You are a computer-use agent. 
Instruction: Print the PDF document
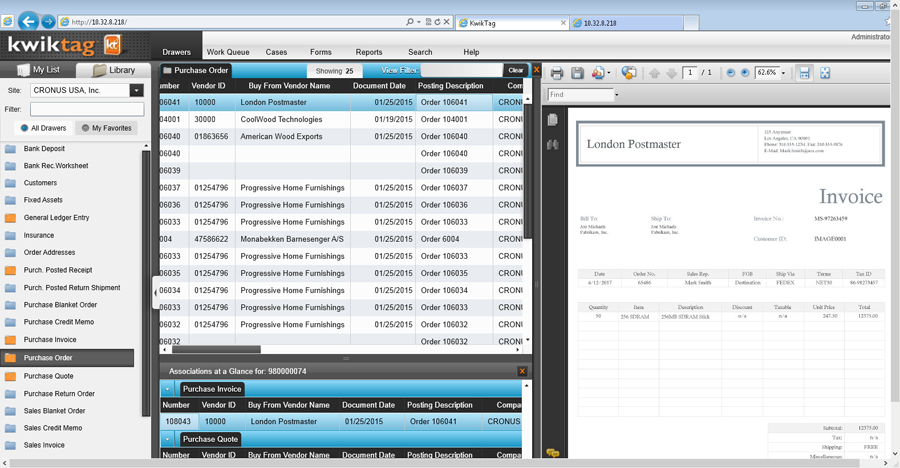(x=557, y=73)
